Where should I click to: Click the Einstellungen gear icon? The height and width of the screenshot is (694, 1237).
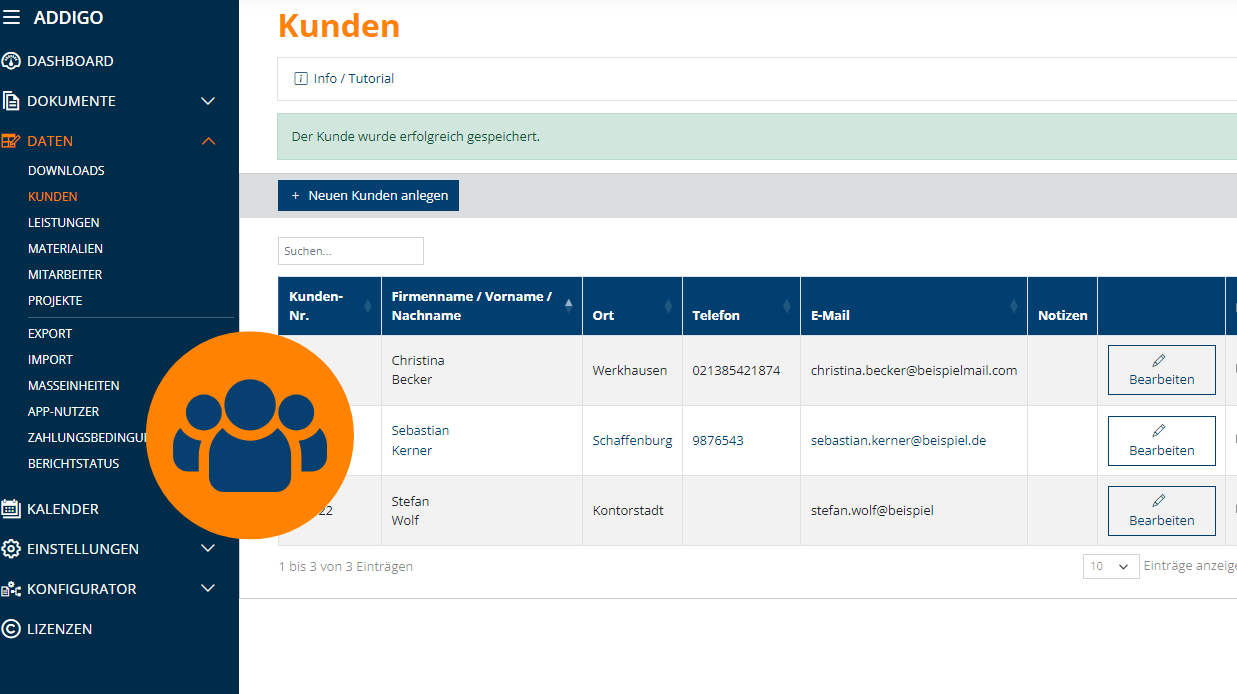pos(11,549)
